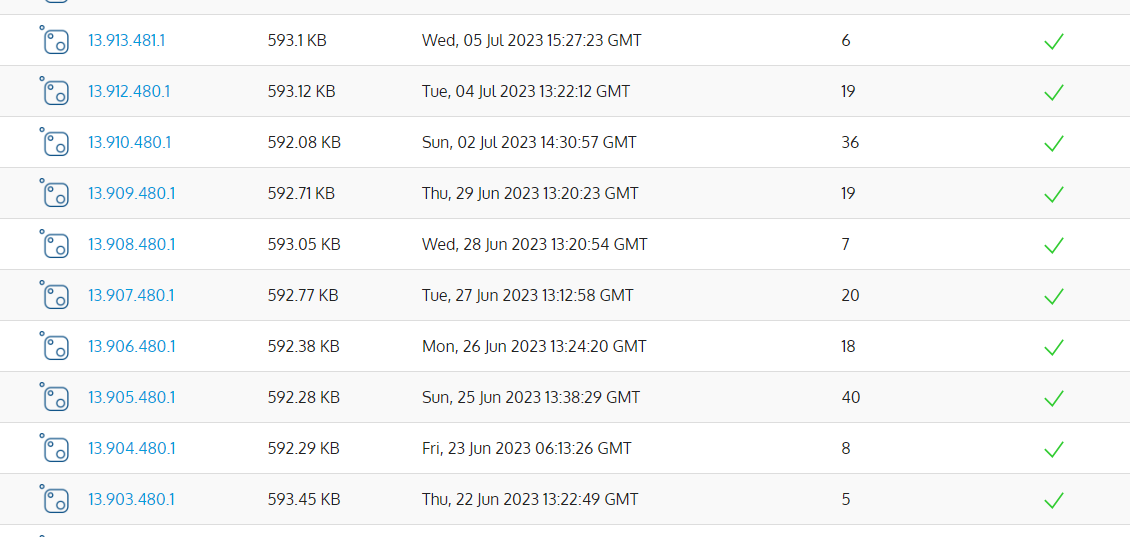
Task: Click the package icon beside 13.905.480.1
Action: (x=54, y=398)
